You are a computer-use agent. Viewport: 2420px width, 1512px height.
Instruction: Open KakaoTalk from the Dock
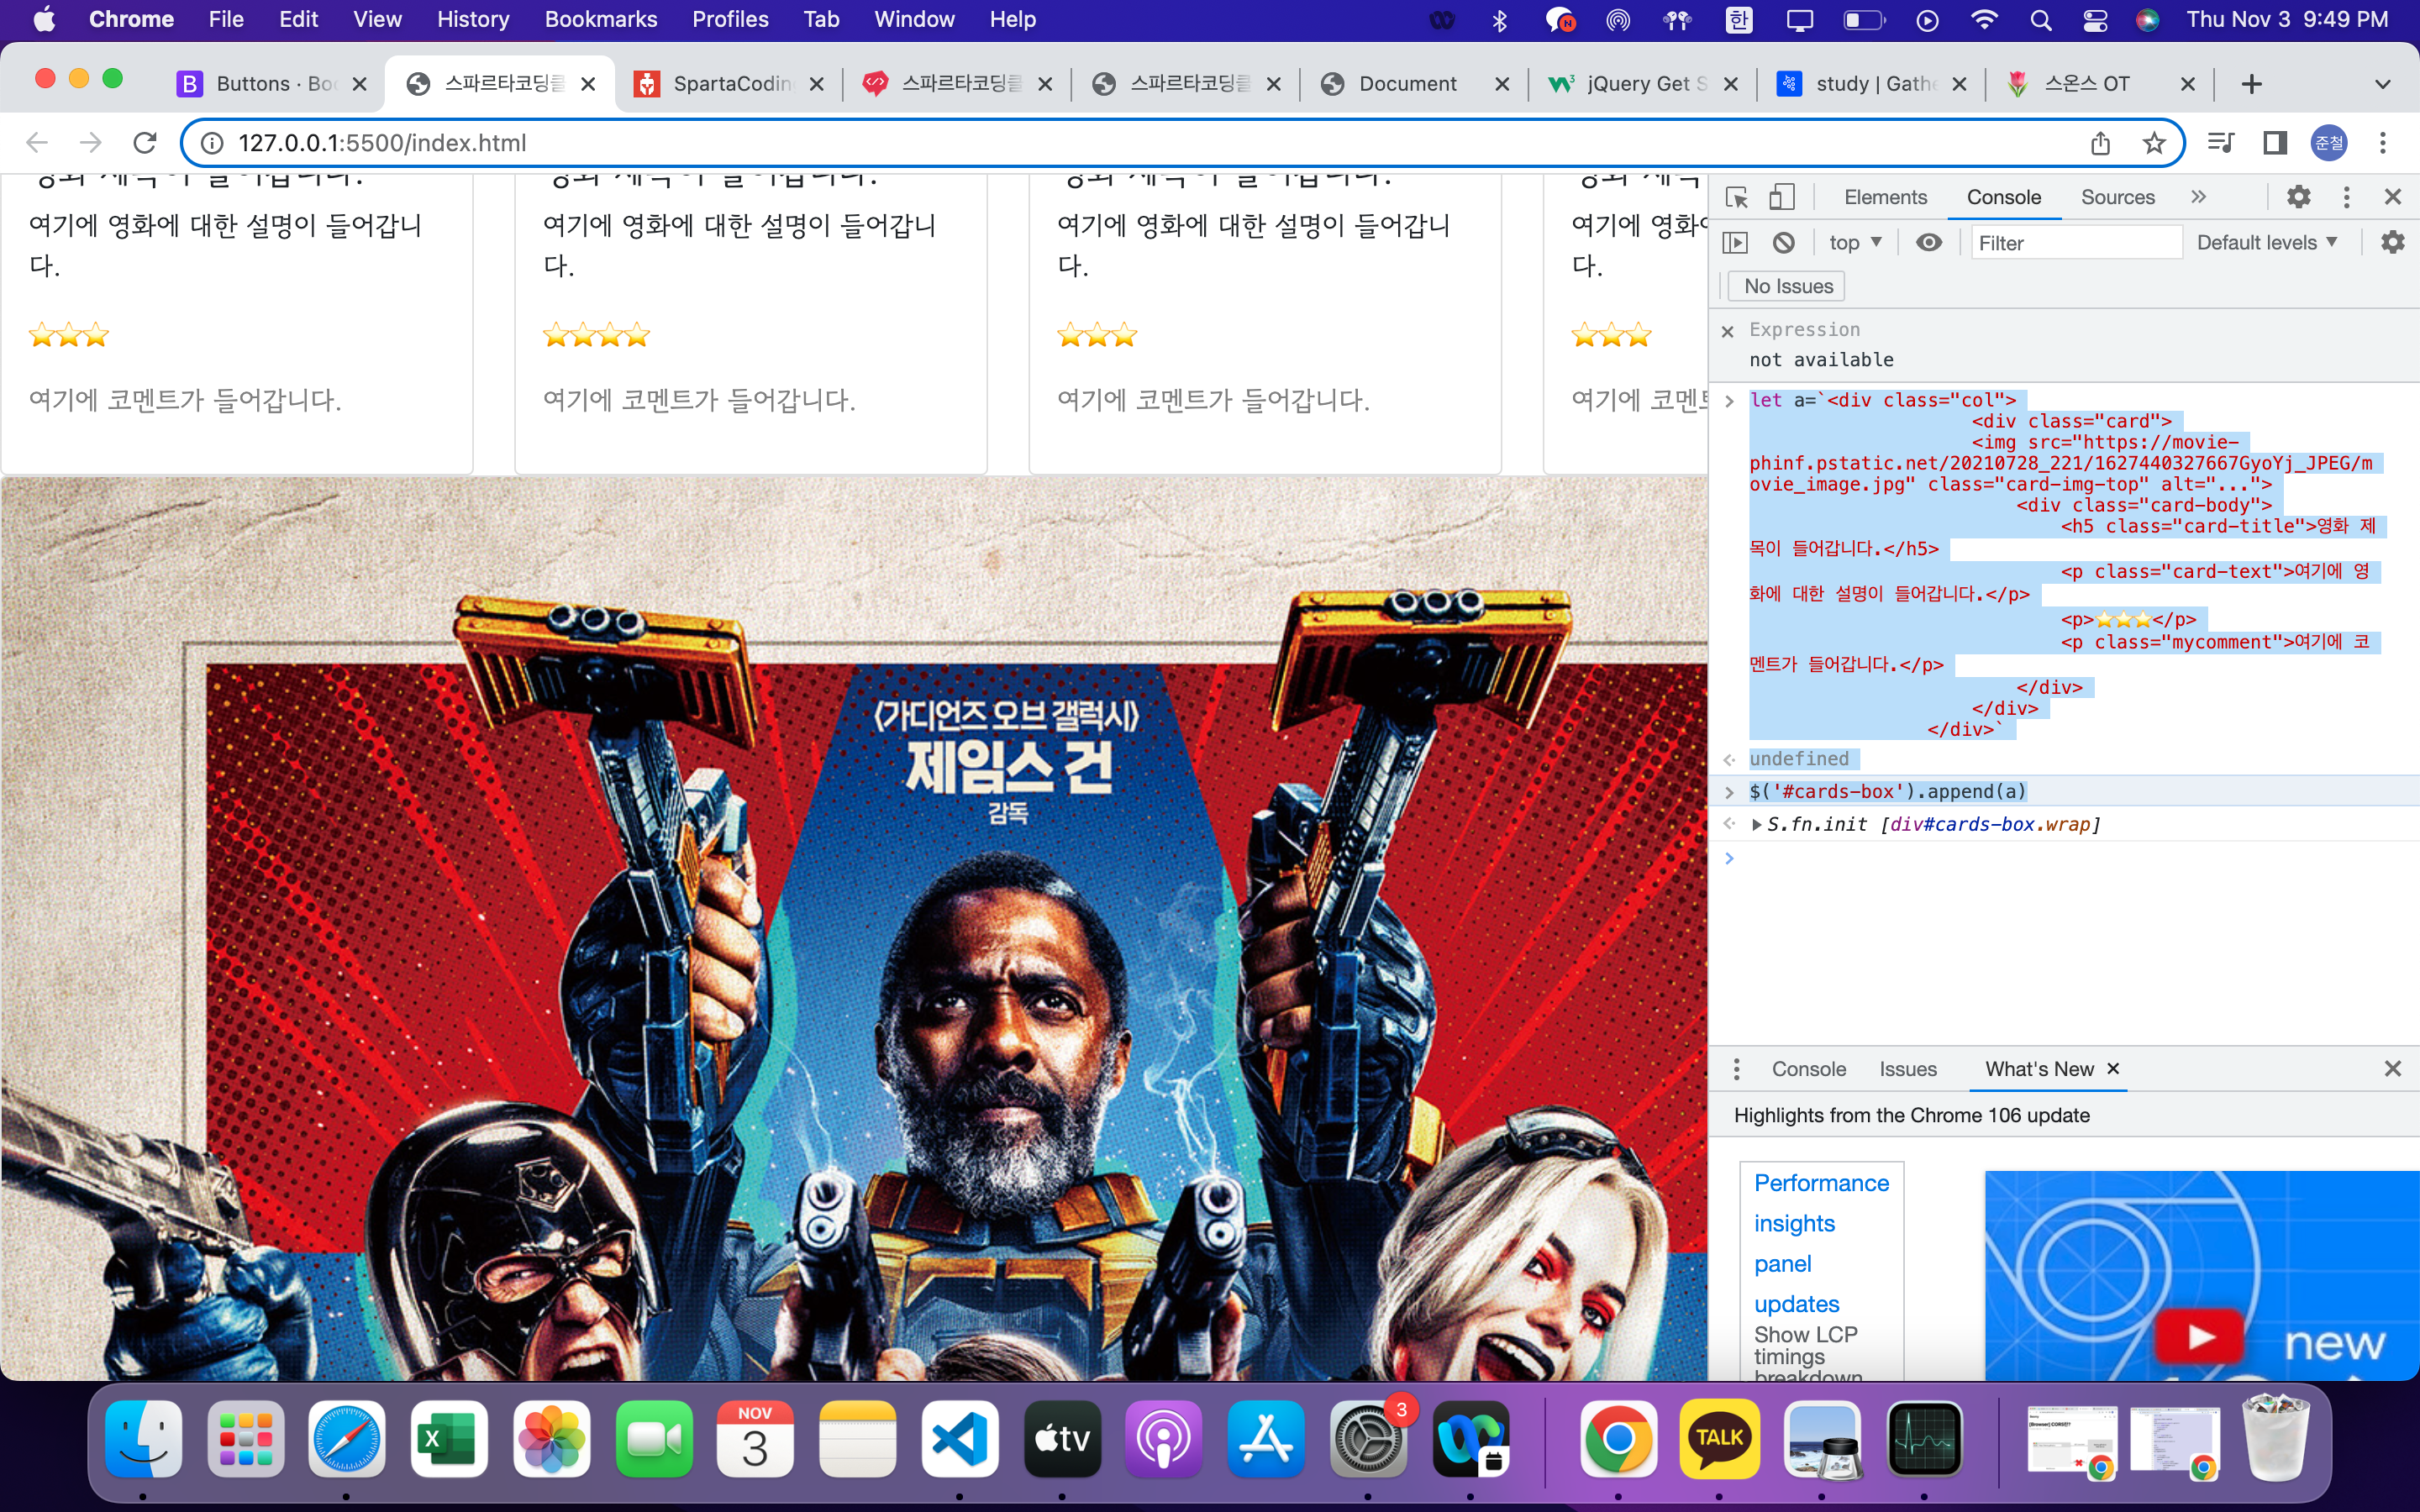coord(1719,1438)
